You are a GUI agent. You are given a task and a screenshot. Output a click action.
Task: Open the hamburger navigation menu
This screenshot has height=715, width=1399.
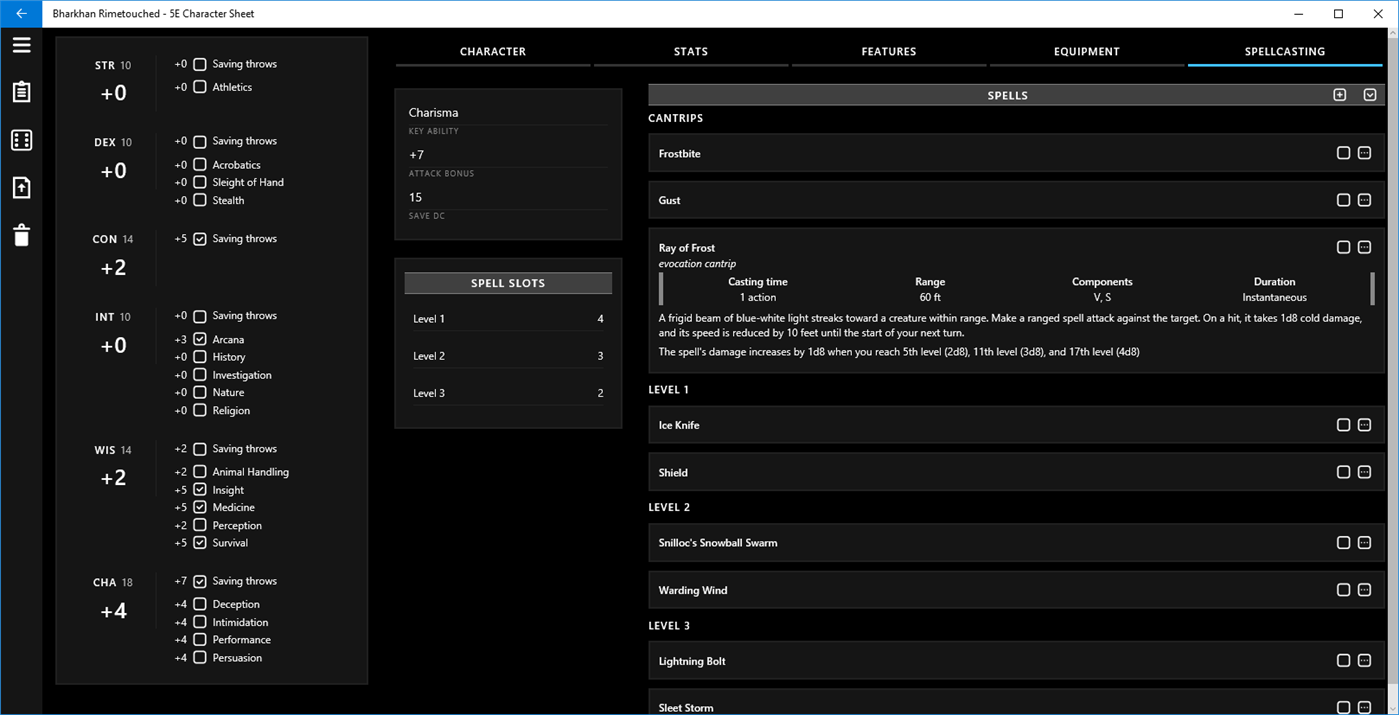click(x=21, y=44)
